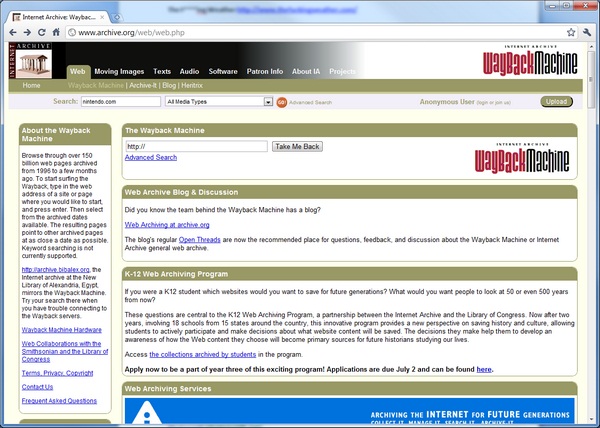
Task: Follow the Wayback Machine Hardware link
Action: tap(62, 330)
